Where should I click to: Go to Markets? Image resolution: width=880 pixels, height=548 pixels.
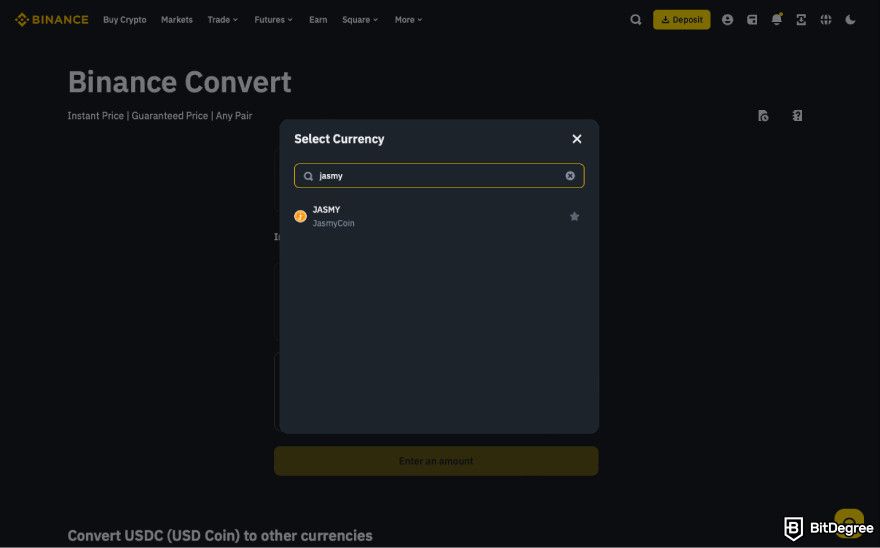(177, 20)
